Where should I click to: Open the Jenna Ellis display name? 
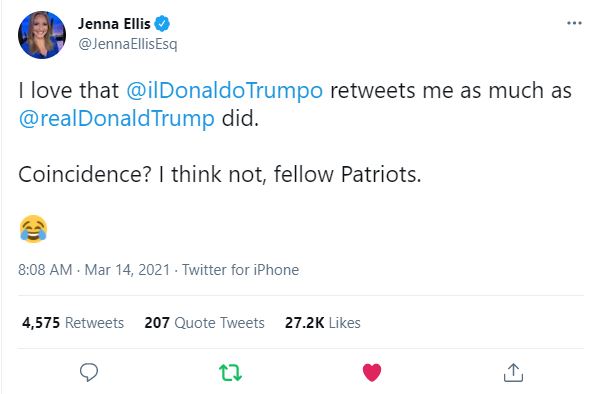tap(114, 24)
